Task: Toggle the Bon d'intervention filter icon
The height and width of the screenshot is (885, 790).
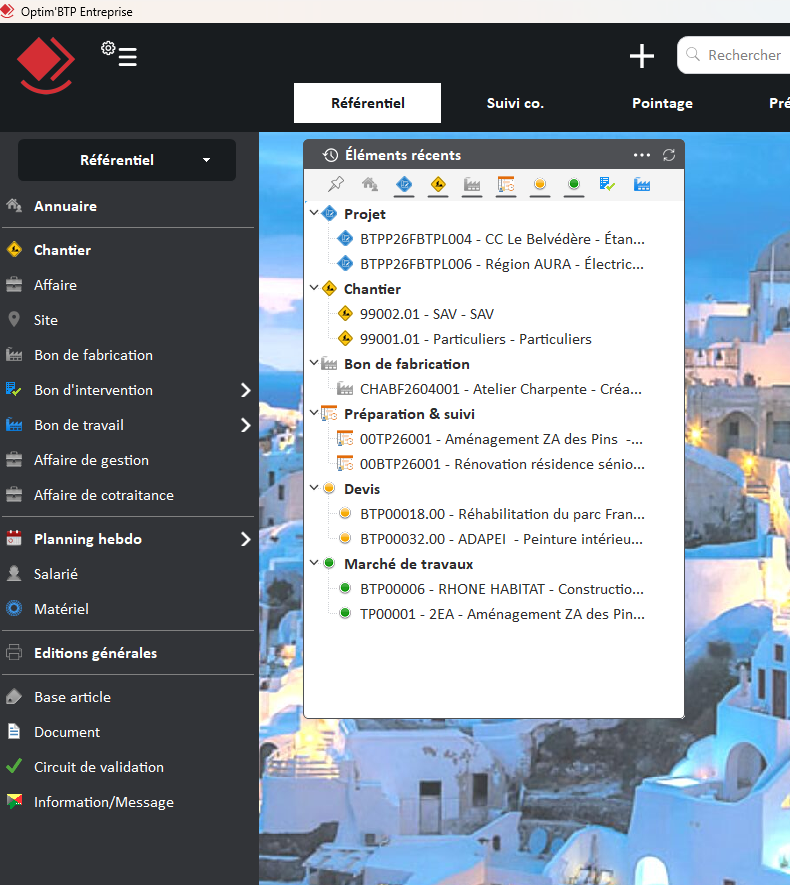Action: click(607, 184)
